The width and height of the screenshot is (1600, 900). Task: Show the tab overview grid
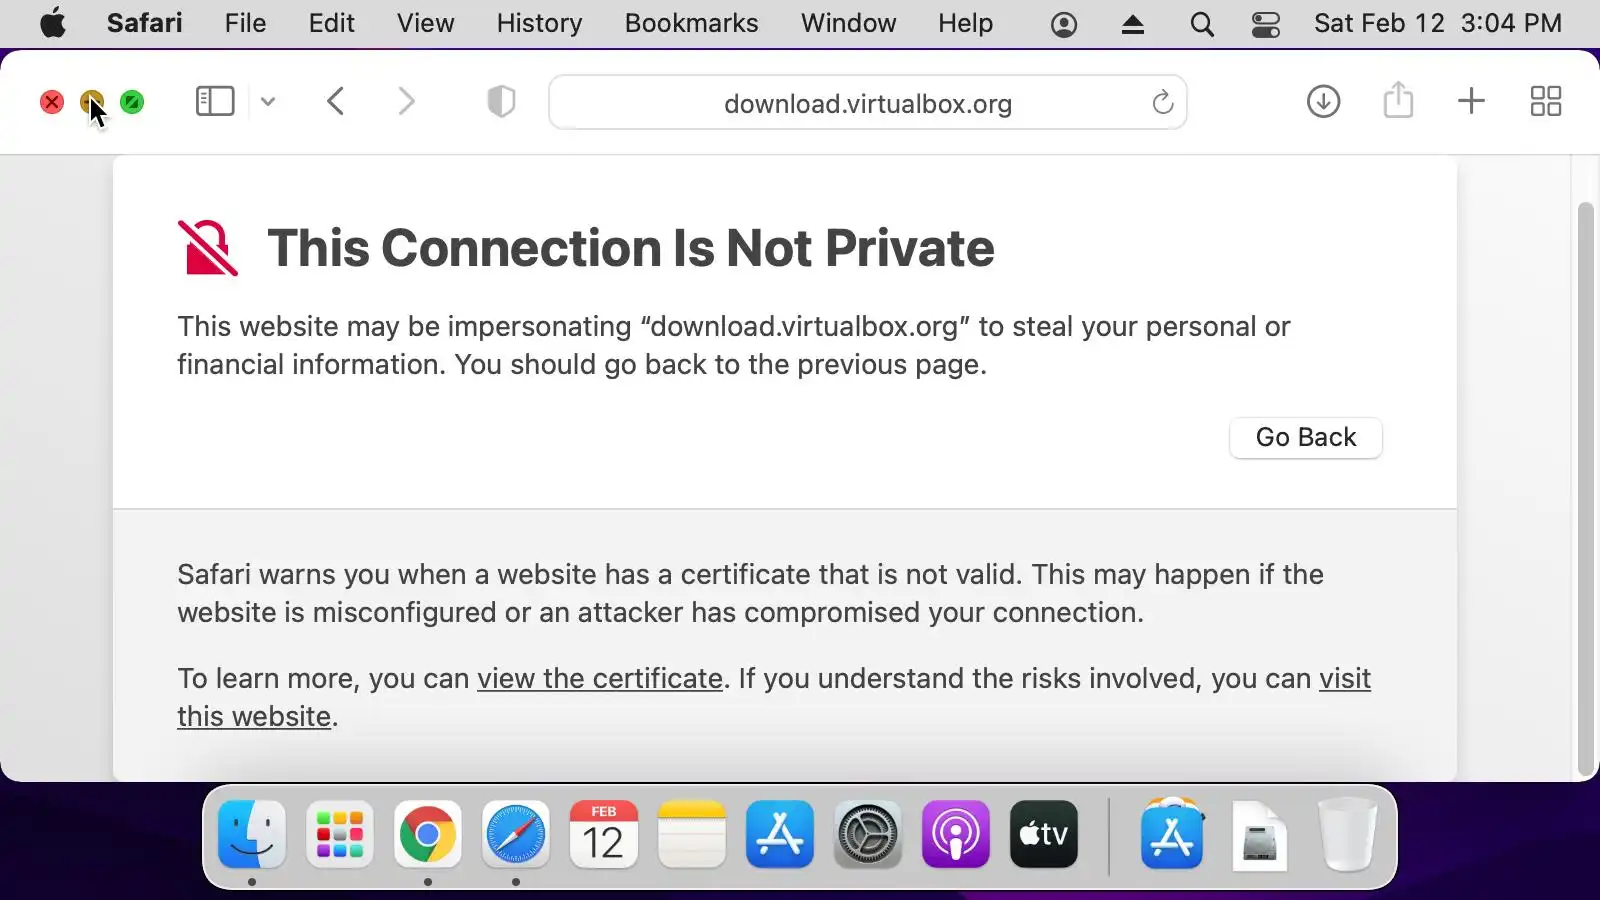1546,101
